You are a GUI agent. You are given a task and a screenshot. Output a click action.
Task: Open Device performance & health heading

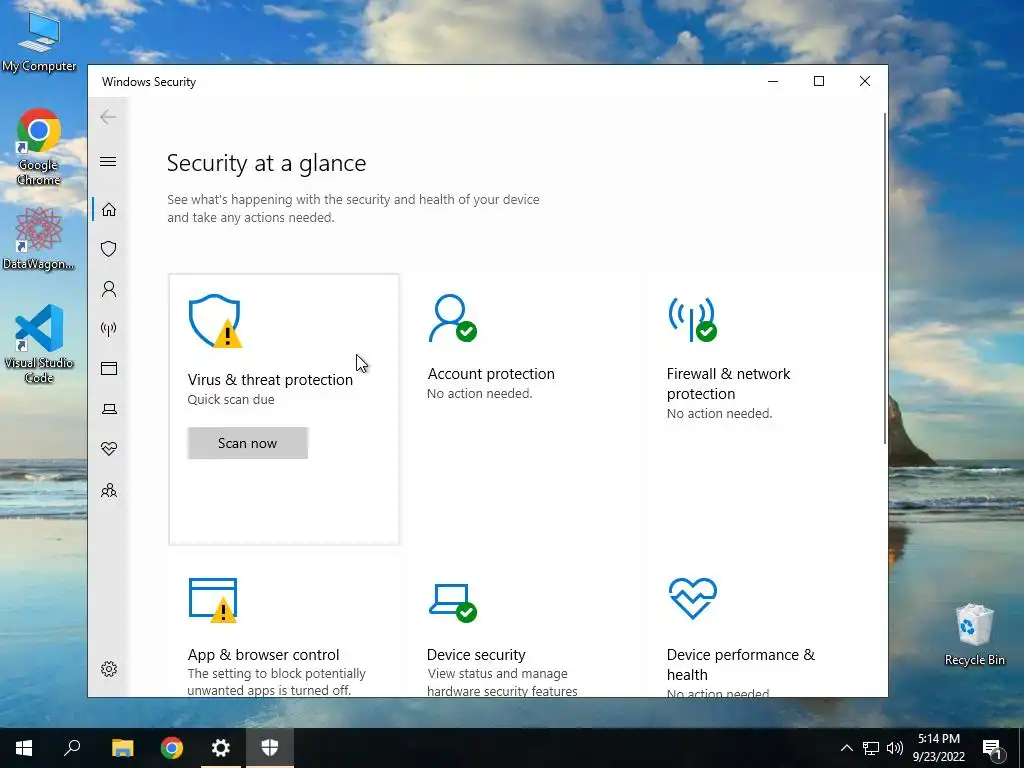[741, 664]
